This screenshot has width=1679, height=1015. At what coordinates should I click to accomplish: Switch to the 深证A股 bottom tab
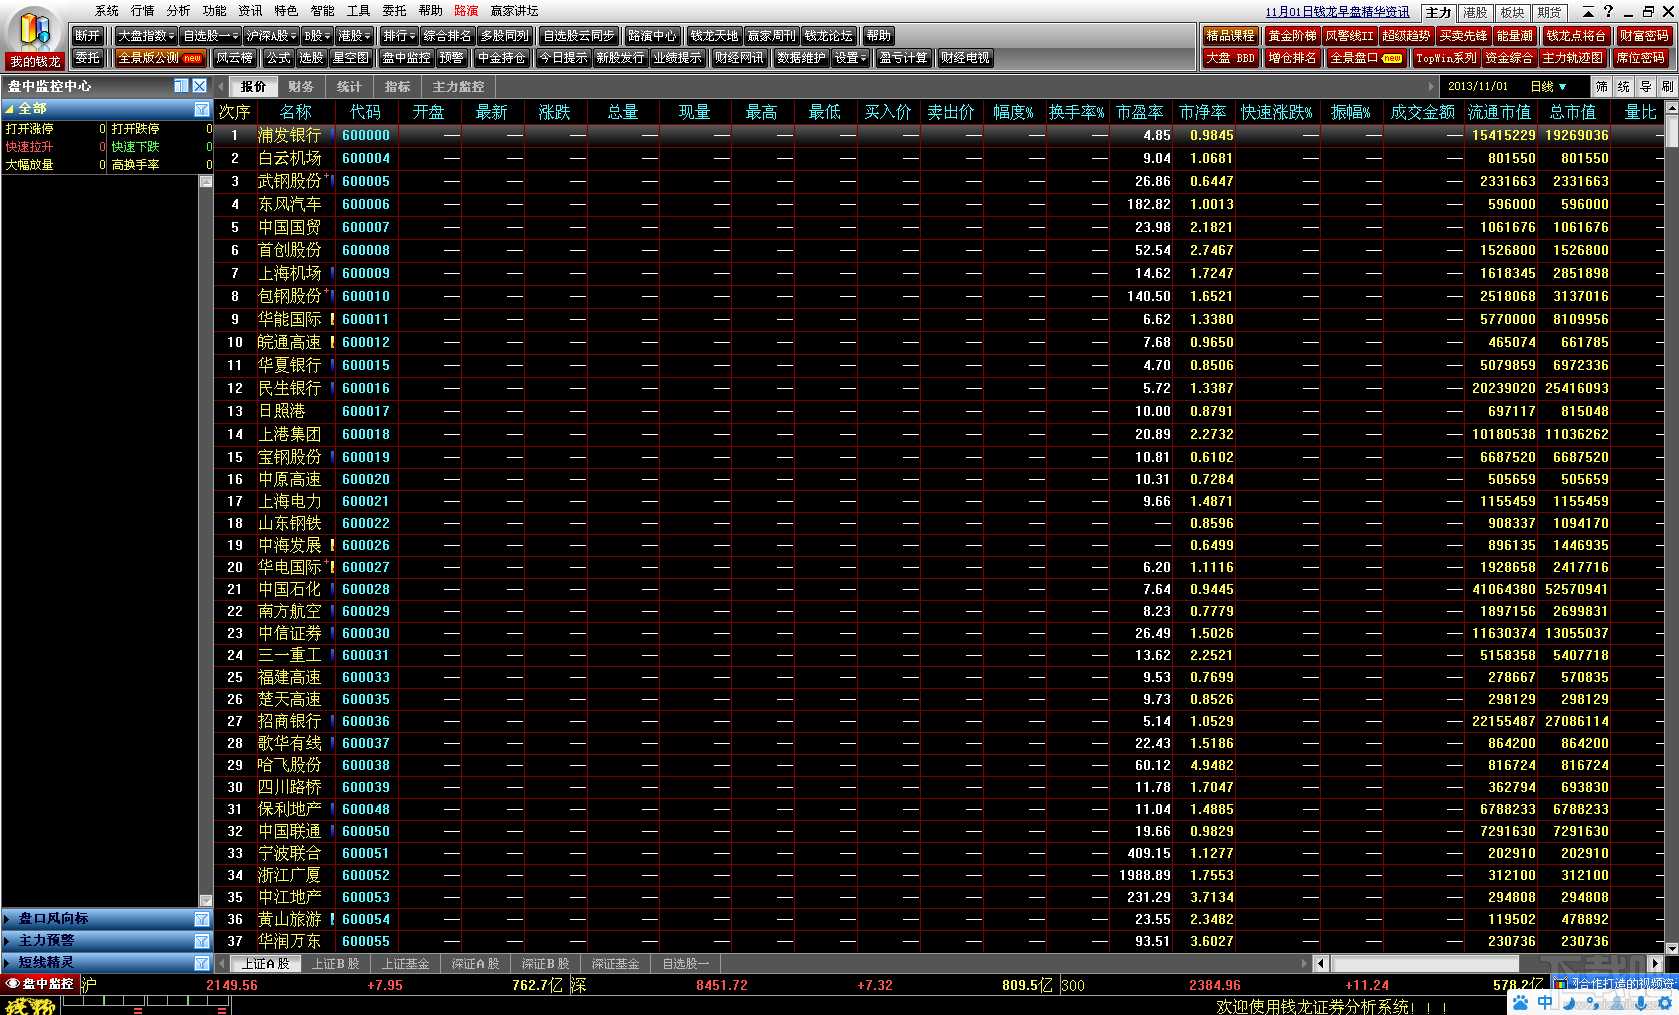[x=475, y=964]
